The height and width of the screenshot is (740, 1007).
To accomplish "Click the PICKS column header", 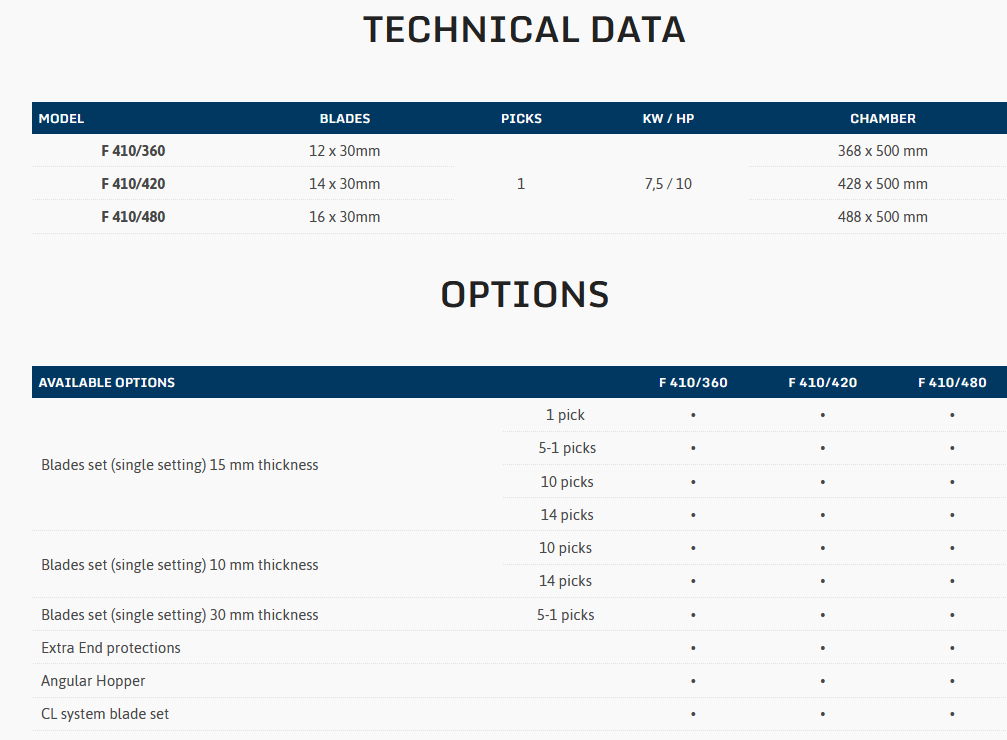I will coord(521,118).
